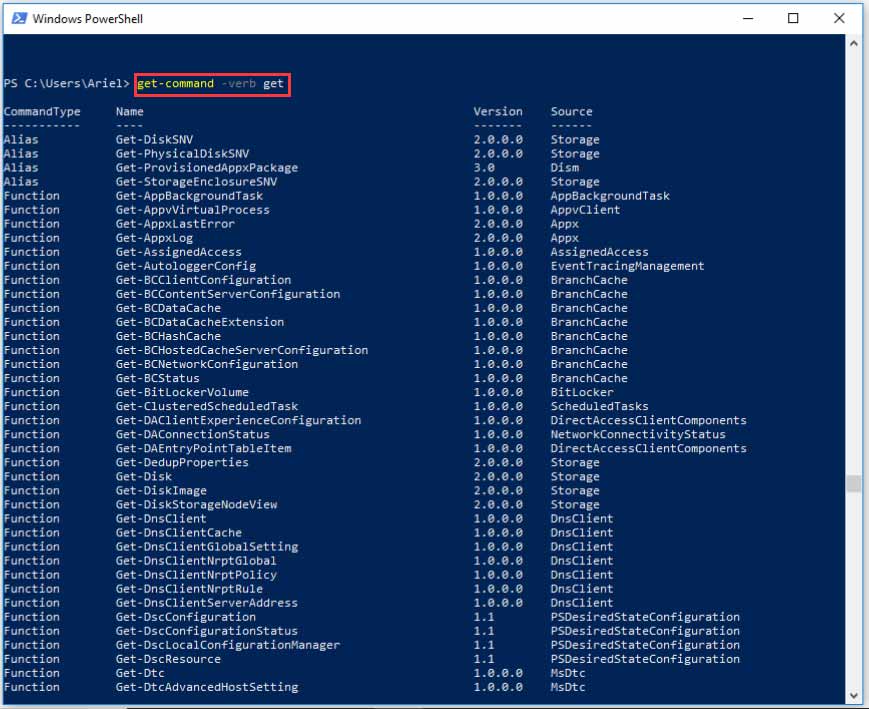Click the Get-DiskImage entry
The width and height of the screenshot is (869, 709).
click(161, 491)
